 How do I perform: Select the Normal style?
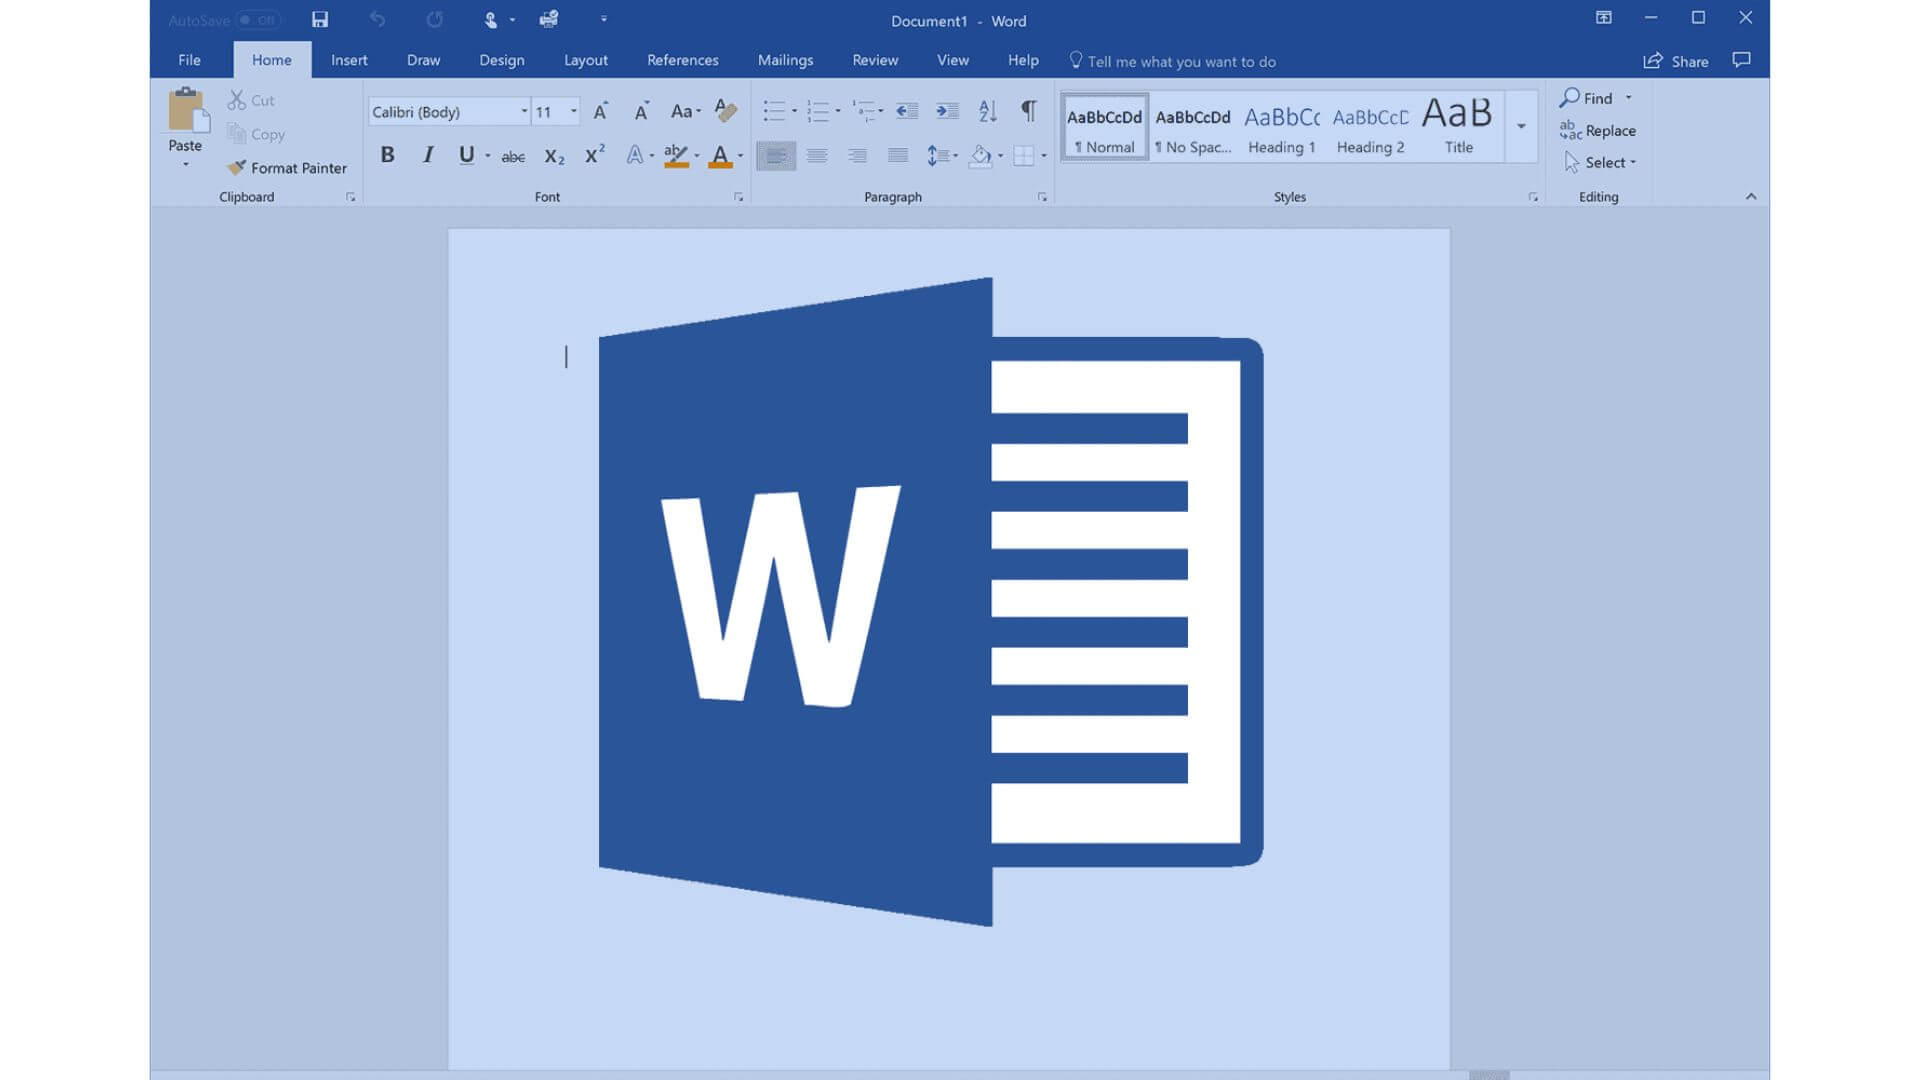pyautogui.click(x=1104, y=127)
